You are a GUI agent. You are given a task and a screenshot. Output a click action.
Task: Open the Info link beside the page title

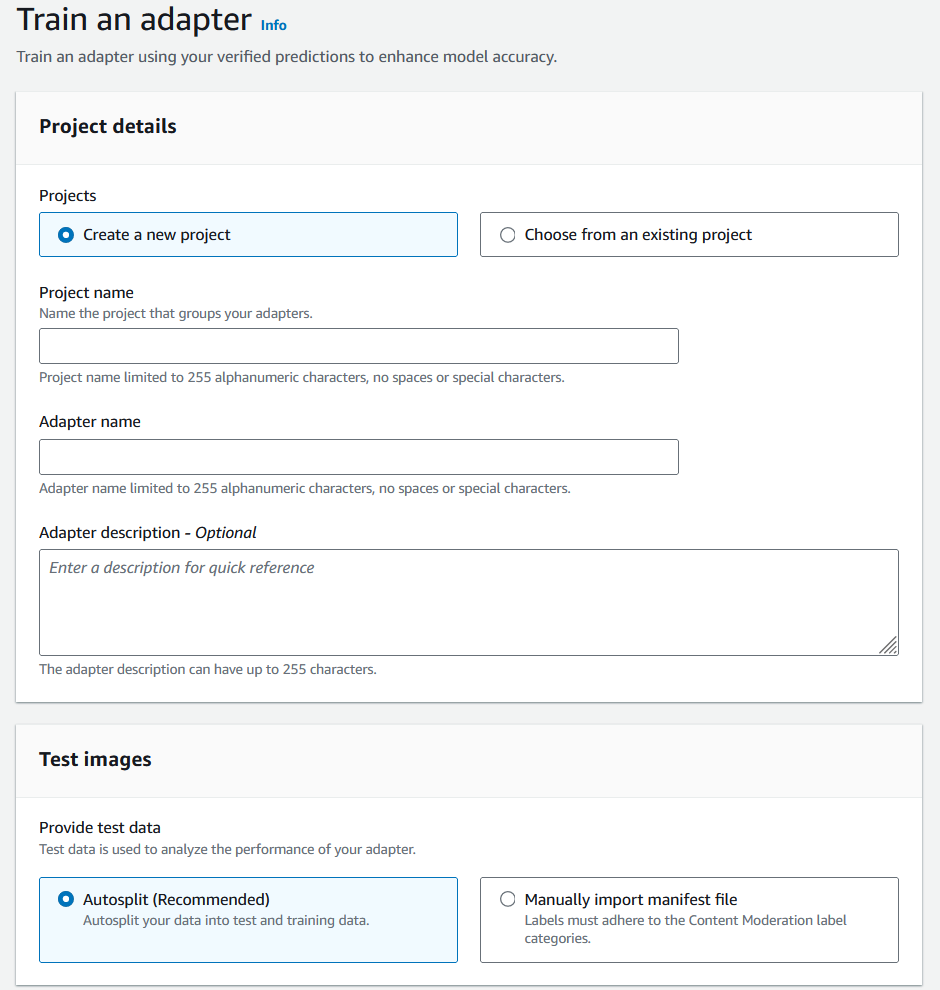pos(273,25)
